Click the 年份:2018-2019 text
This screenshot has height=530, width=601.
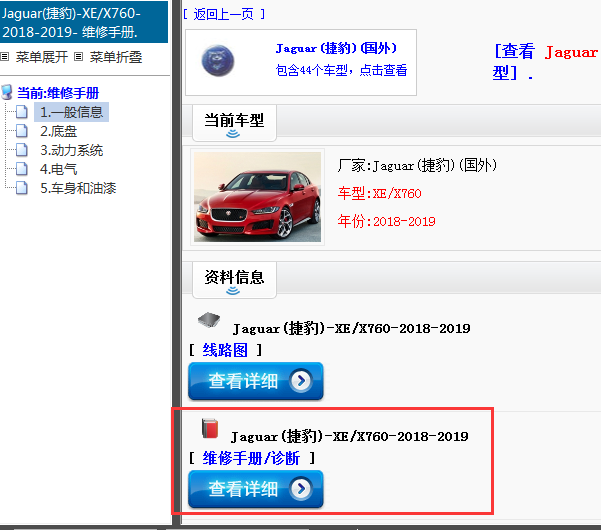coord(386,222)
